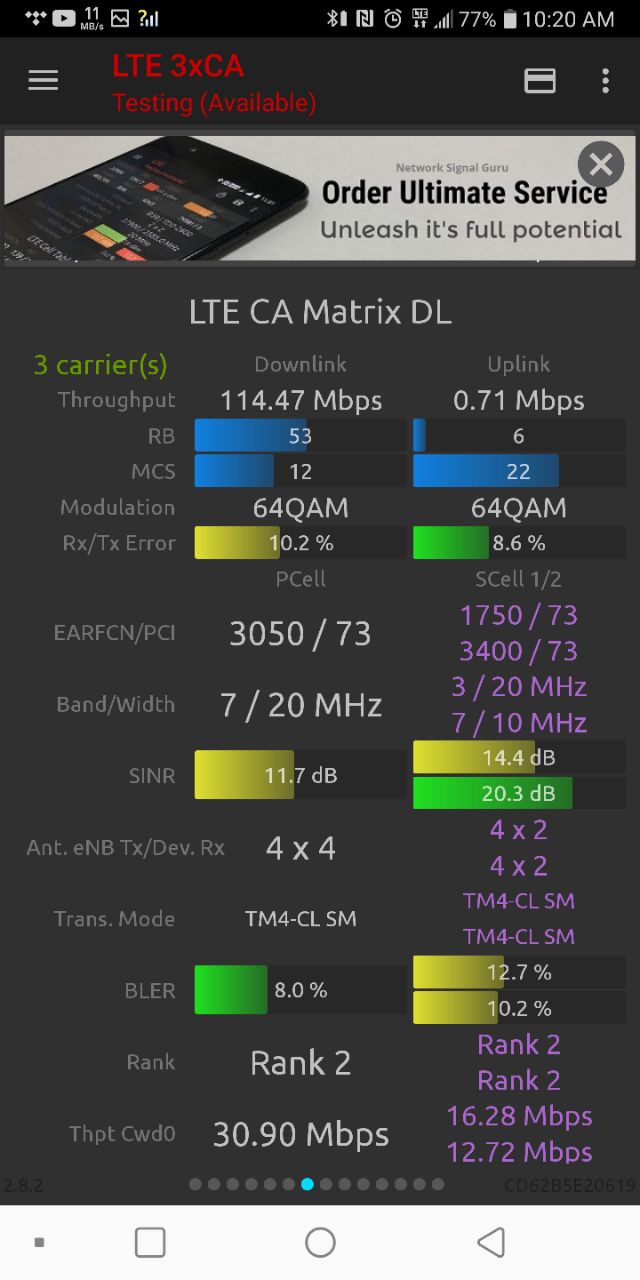640x1280 pixels.
Task: Tap the Android back navigation button
Action: 490,1242
